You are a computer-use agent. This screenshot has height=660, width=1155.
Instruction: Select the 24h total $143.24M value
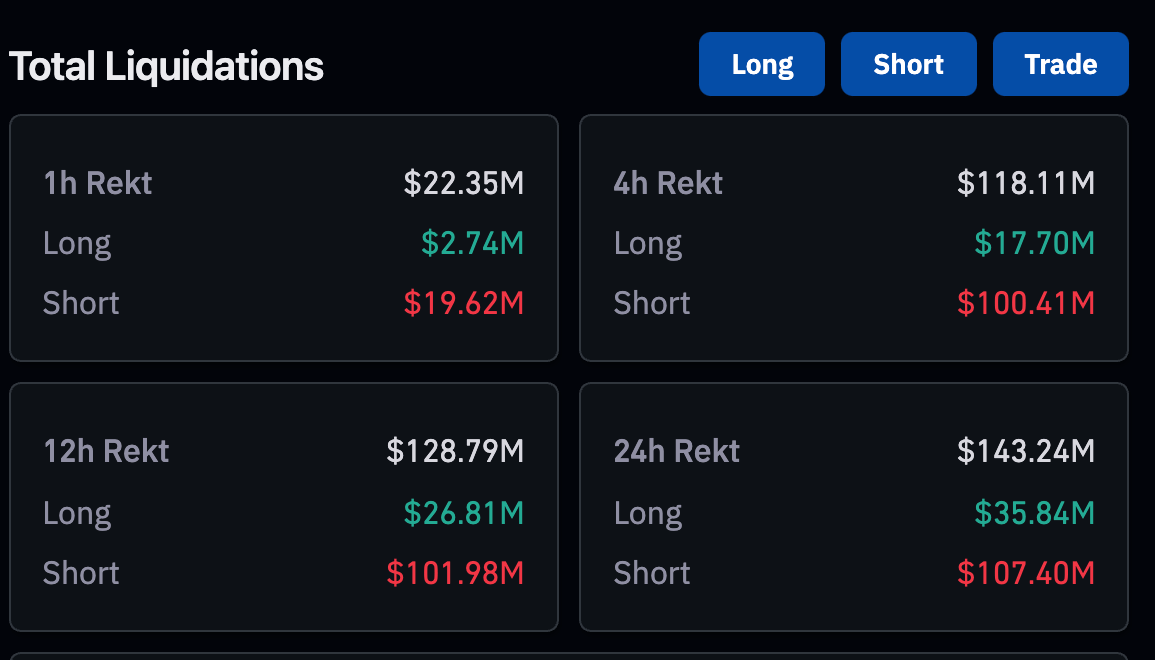(x=1026, y=451)
